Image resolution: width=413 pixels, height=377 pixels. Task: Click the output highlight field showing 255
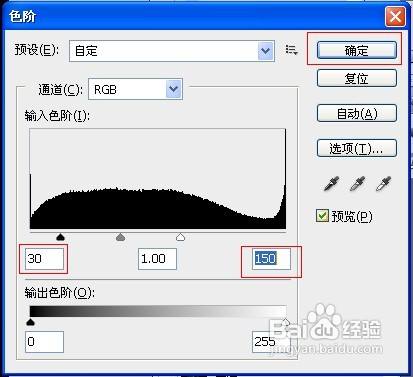pyautogui.click(x=271, y=342)
